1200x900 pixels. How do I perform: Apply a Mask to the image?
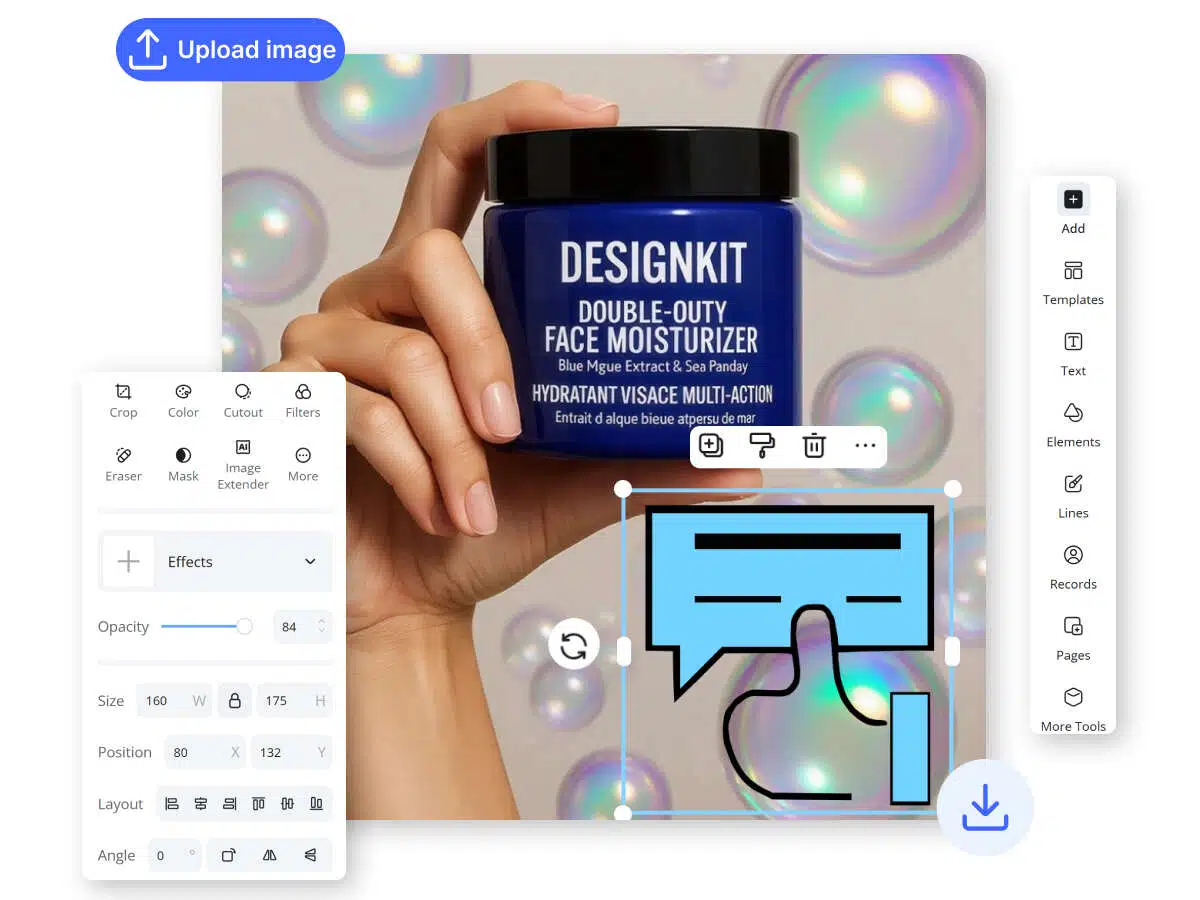pyautogui.click(x=183, y=464)
